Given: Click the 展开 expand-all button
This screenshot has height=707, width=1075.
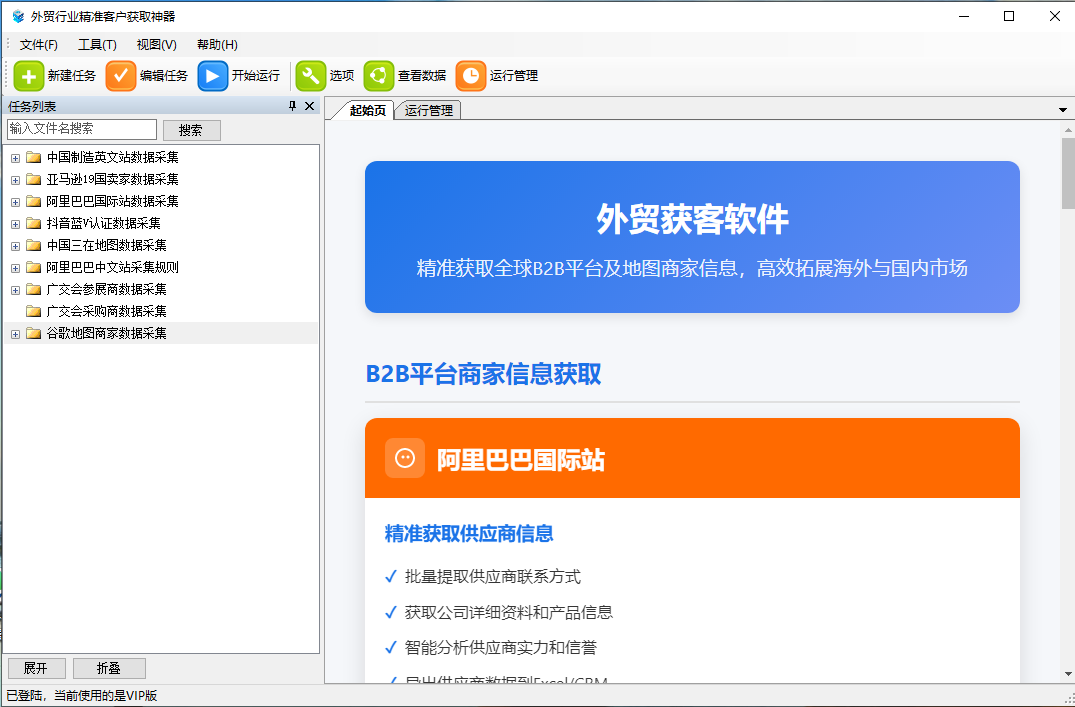Looking at the screenshot, I should pos(36,668).
